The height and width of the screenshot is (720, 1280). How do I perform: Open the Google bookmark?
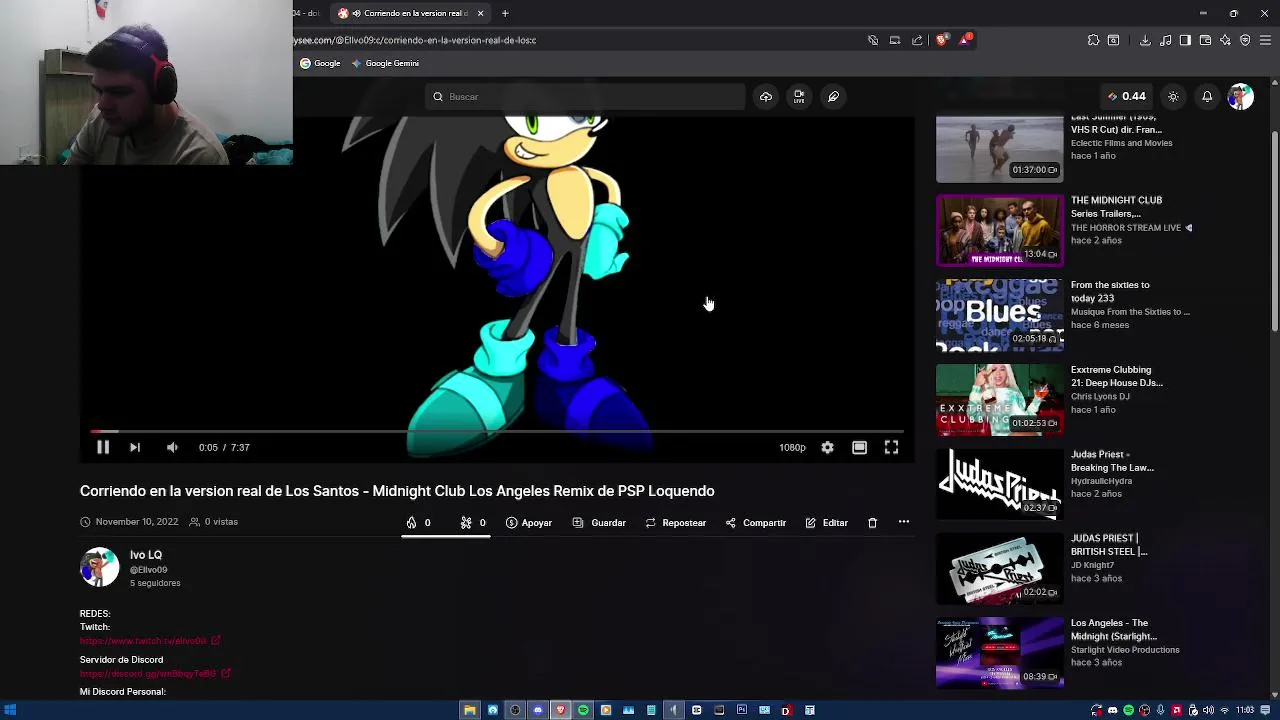pos(320,63)
